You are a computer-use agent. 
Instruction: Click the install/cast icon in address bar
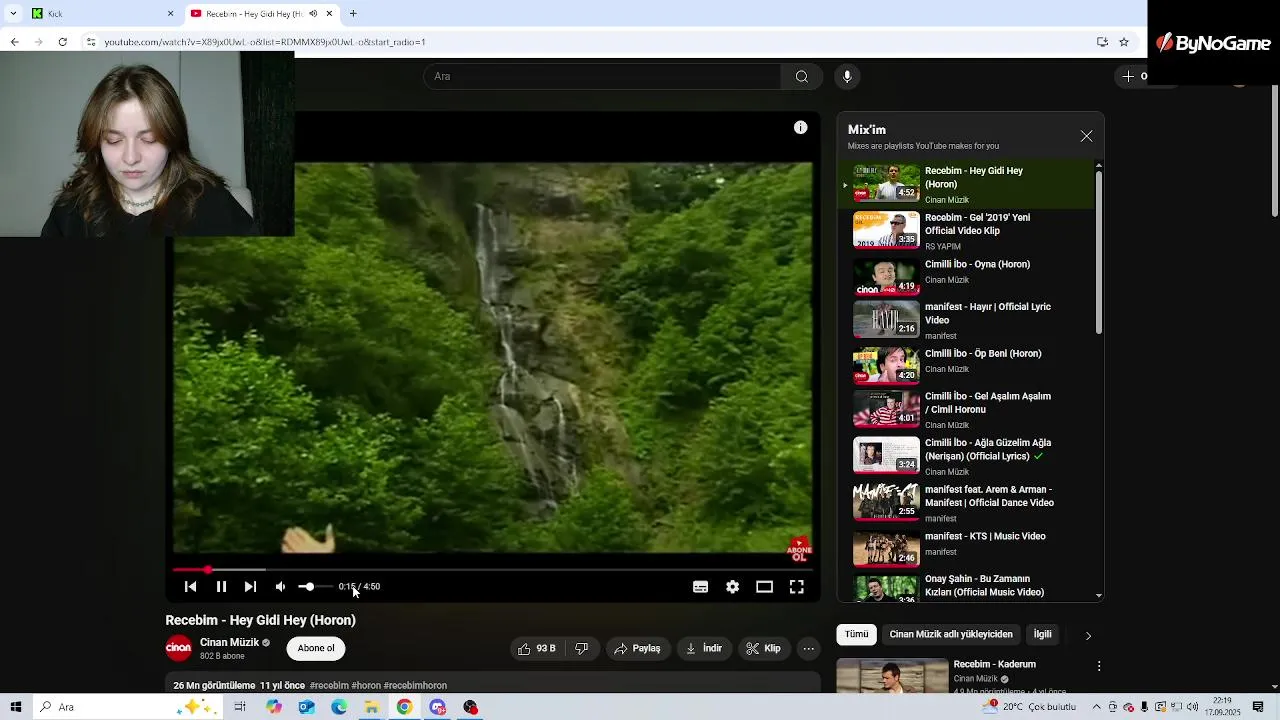tap(1102, 42)
